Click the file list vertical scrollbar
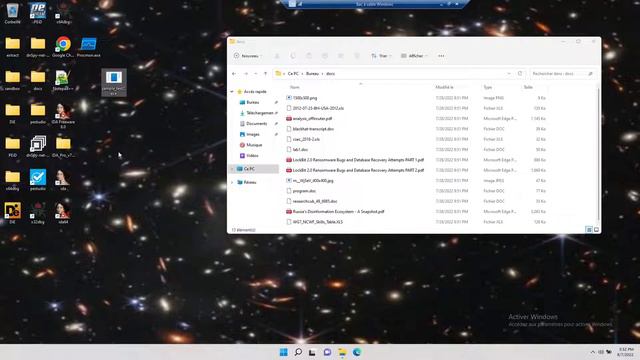The width and height of the screenshot is (640, 360). point(598,155)
